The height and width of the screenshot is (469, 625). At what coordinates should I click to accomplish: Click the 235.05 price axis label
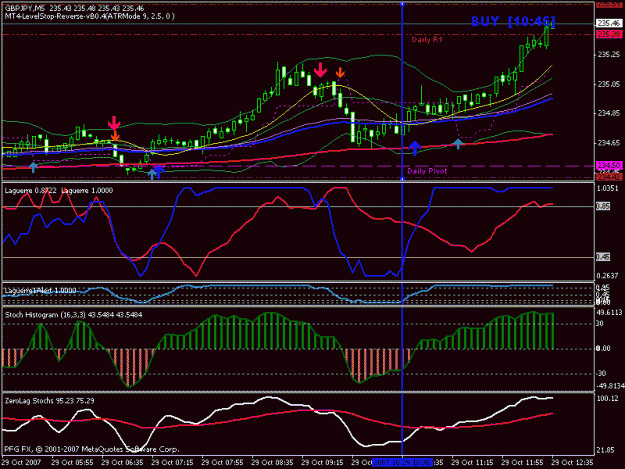click(609, 84)
